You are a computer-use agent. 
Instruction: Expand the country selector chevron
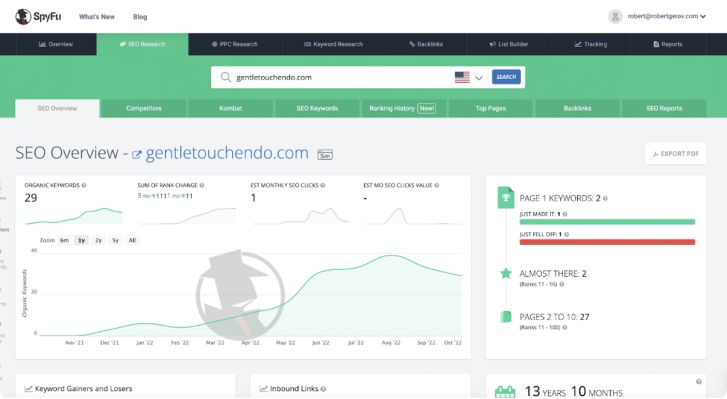click(479, 78)
